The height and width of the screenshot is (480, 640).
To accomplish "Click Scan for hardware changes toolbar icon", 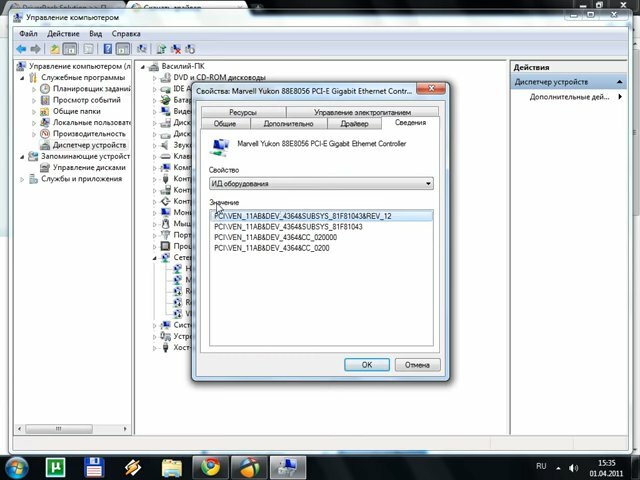I will point(142,49).
